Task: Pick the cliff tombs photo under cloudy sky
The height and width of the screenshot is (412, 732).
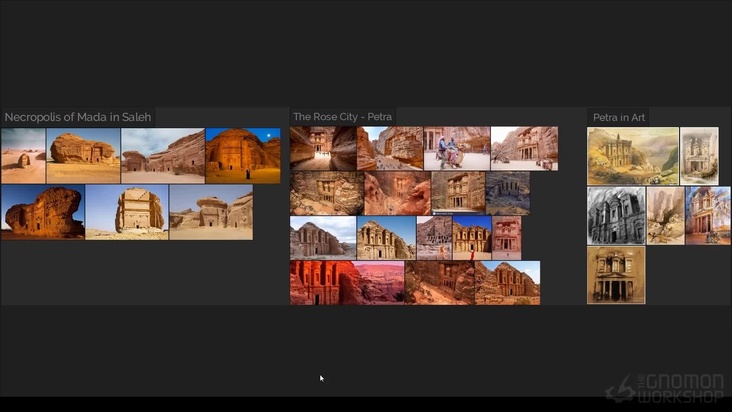Action: 163,155
